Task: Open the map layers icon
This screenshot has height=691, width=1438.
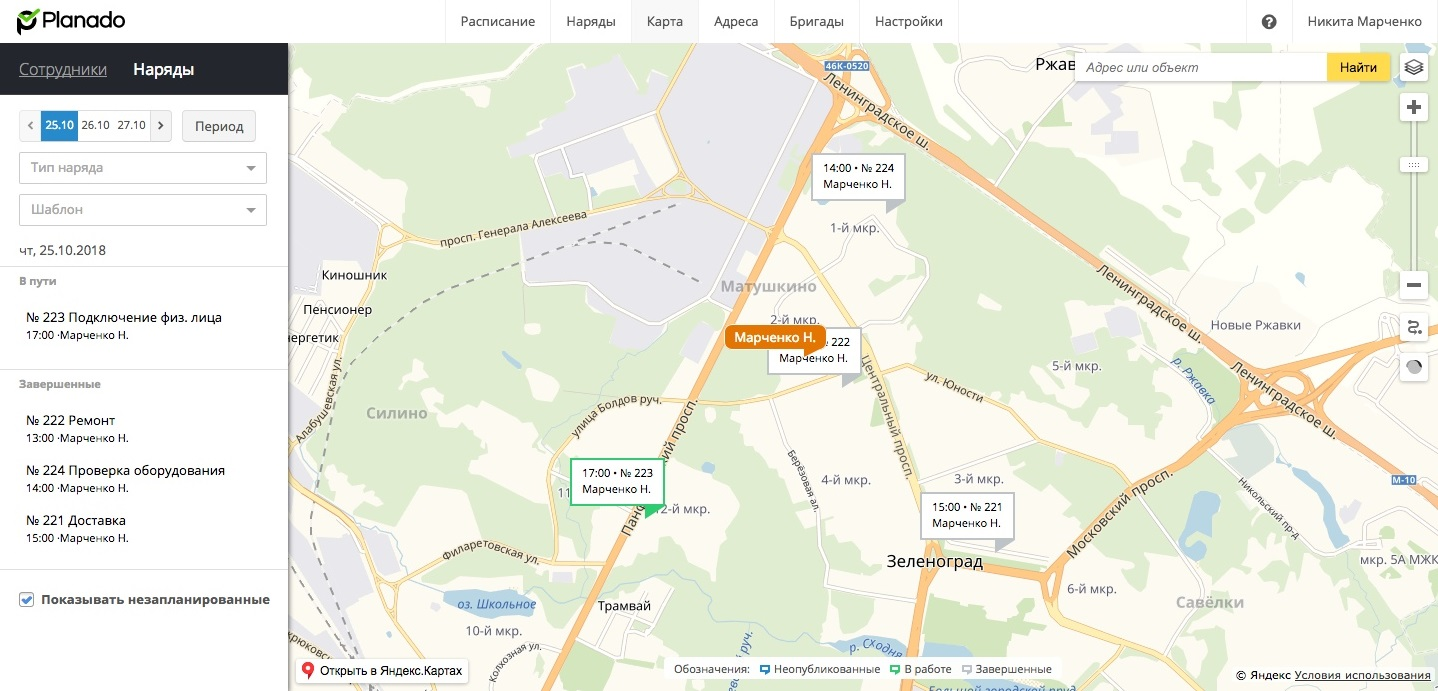Action: coord(1413,67)
